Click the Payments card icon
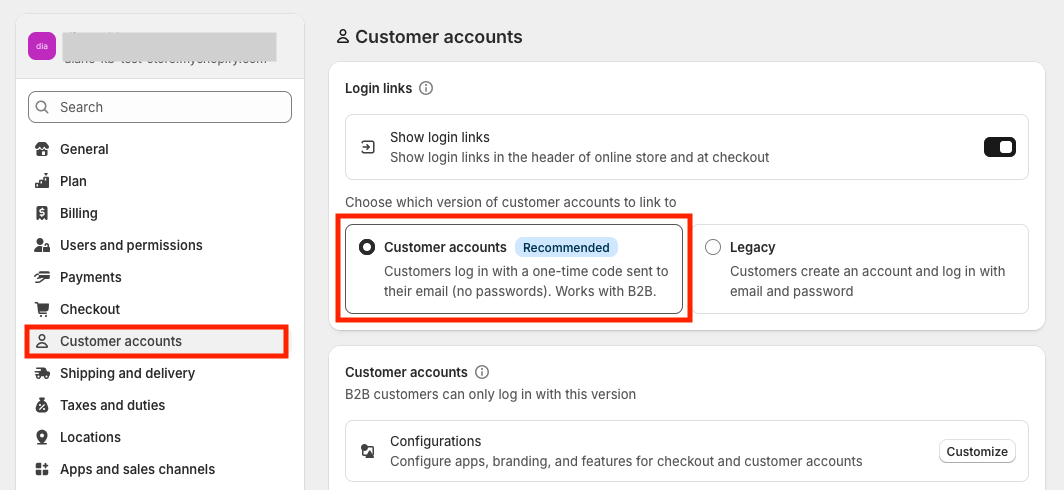 [42, 277]
